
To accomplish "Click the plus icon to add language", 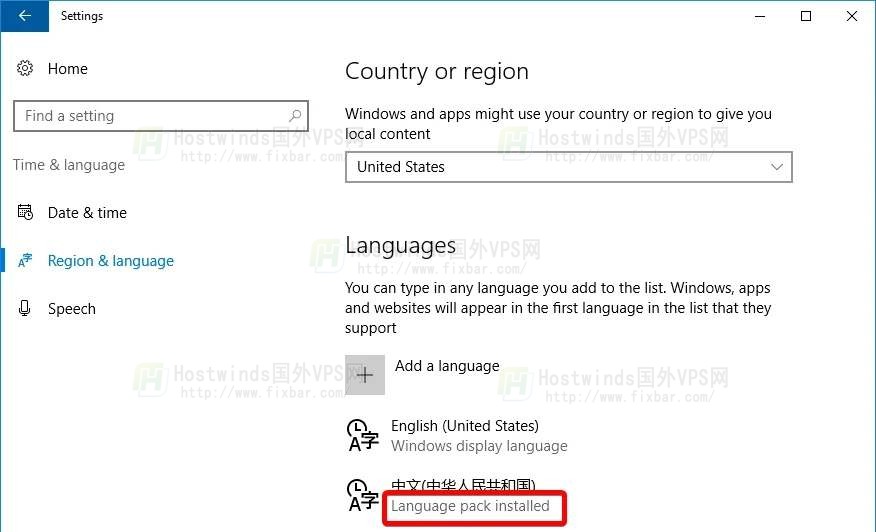I will 365,375.
